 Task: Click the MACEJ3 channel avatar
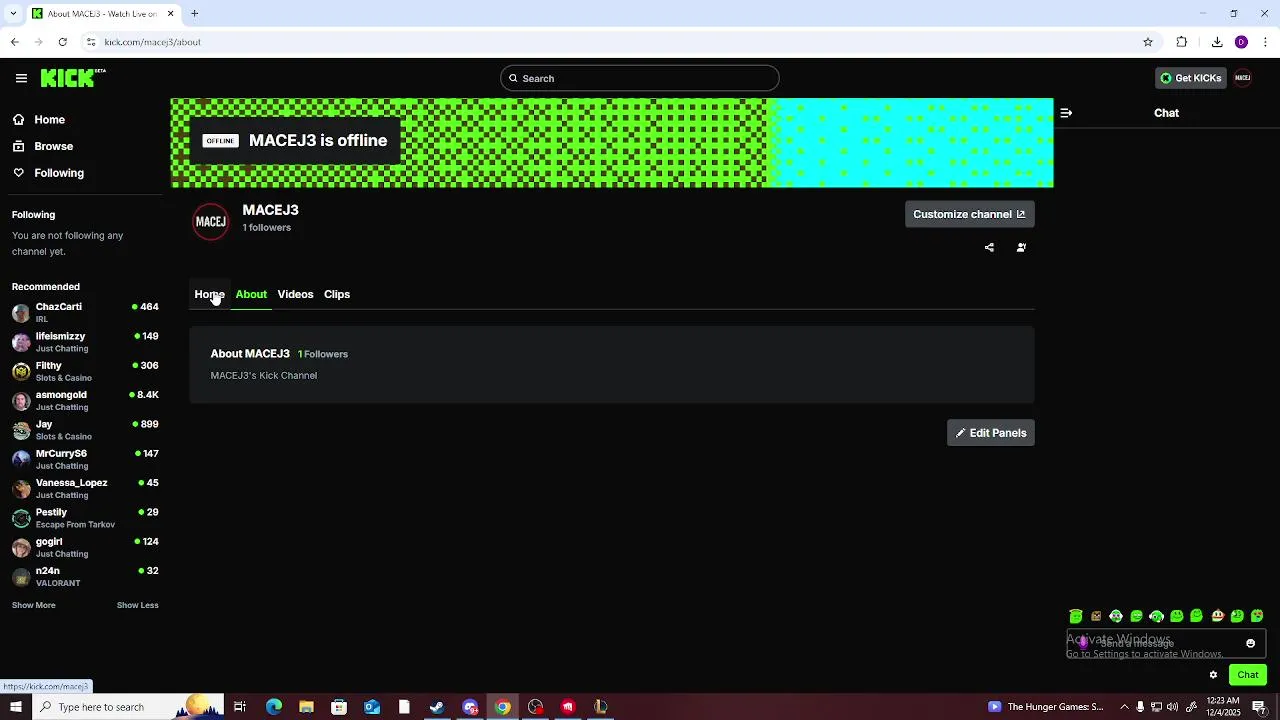tap(211, 221)
